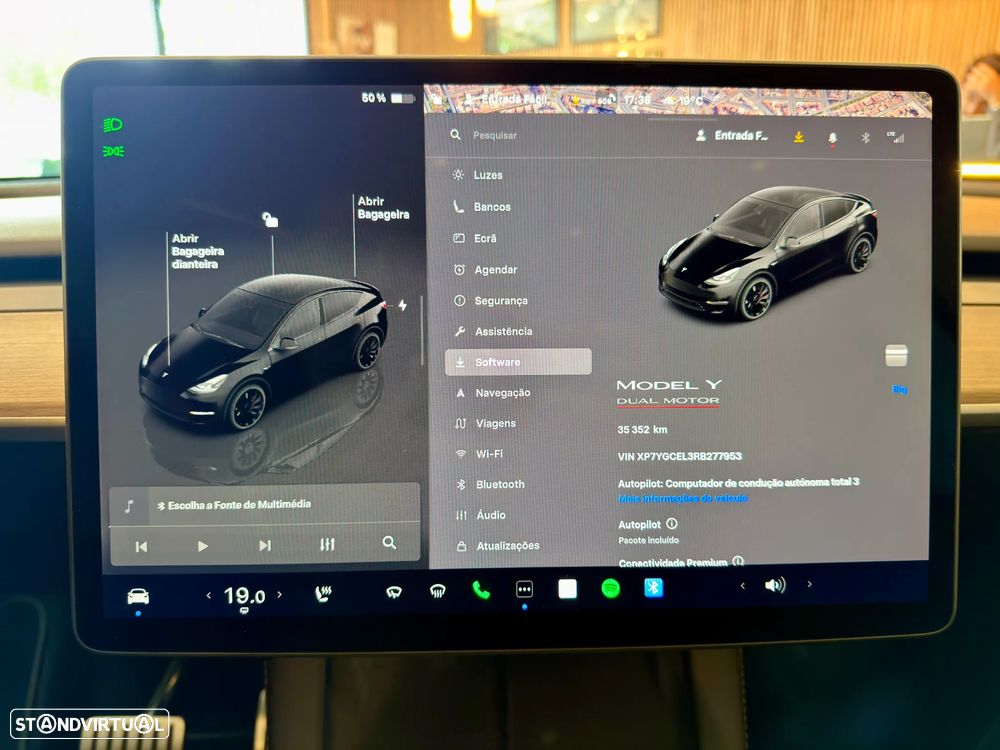Tap the speaker volume icon
The height and width of the screenshot is (750, 1000).
[x=775, y=585]
